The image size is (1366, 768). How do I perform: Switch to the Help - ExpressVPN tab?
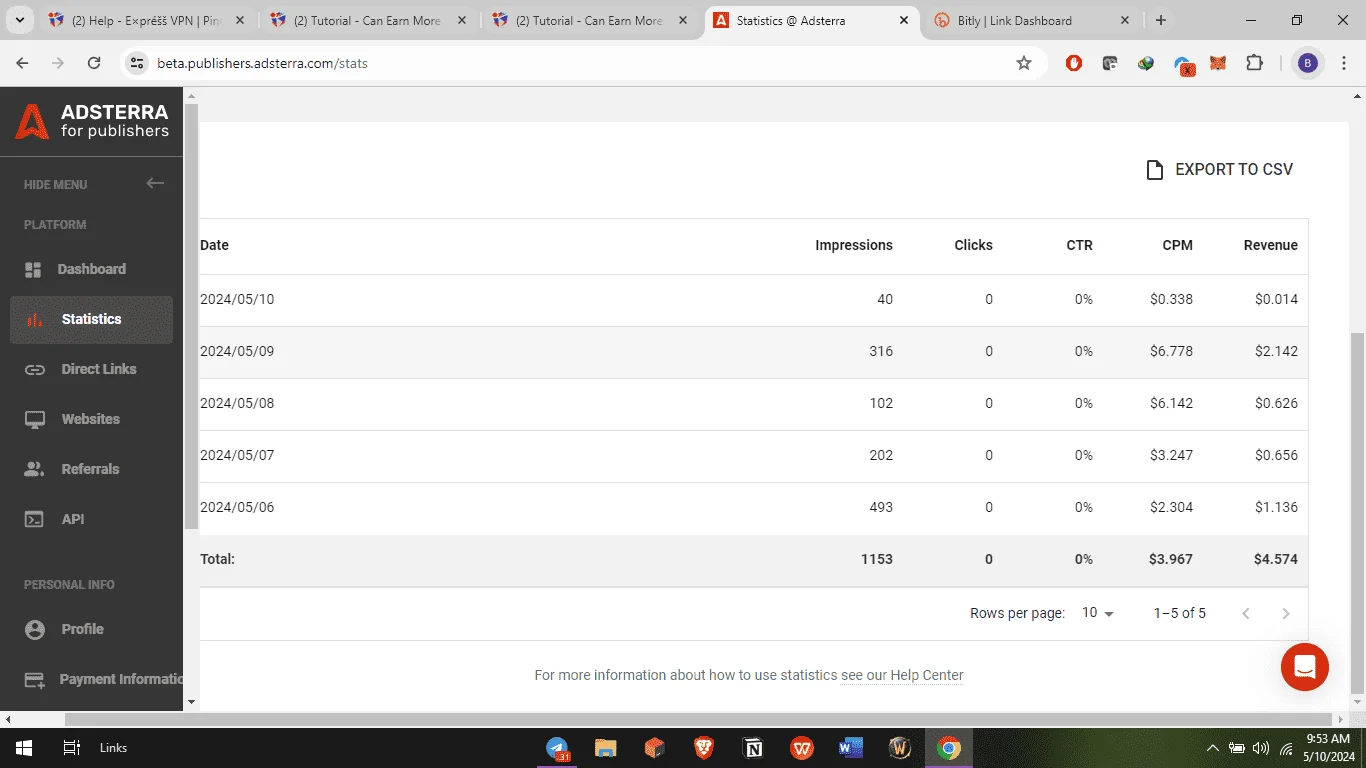tap(146, 20)
